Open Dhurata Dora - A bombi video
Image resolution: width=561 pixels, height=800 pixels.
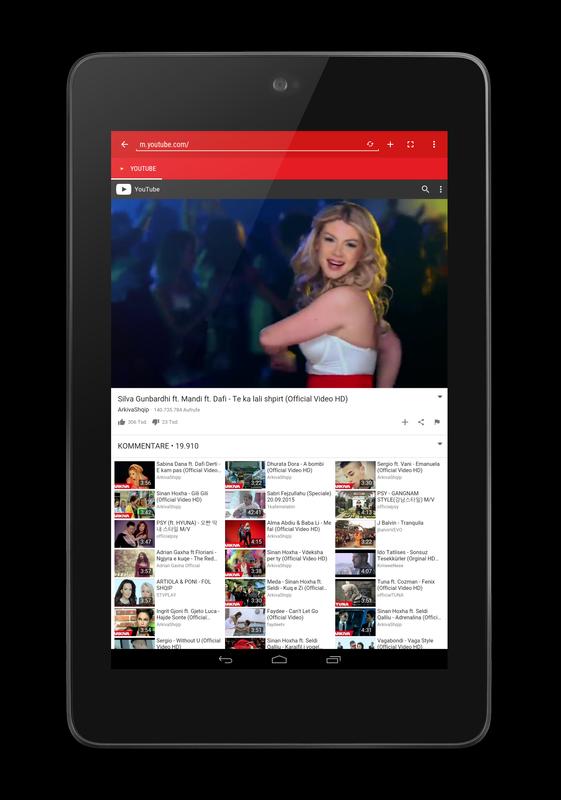295,467
